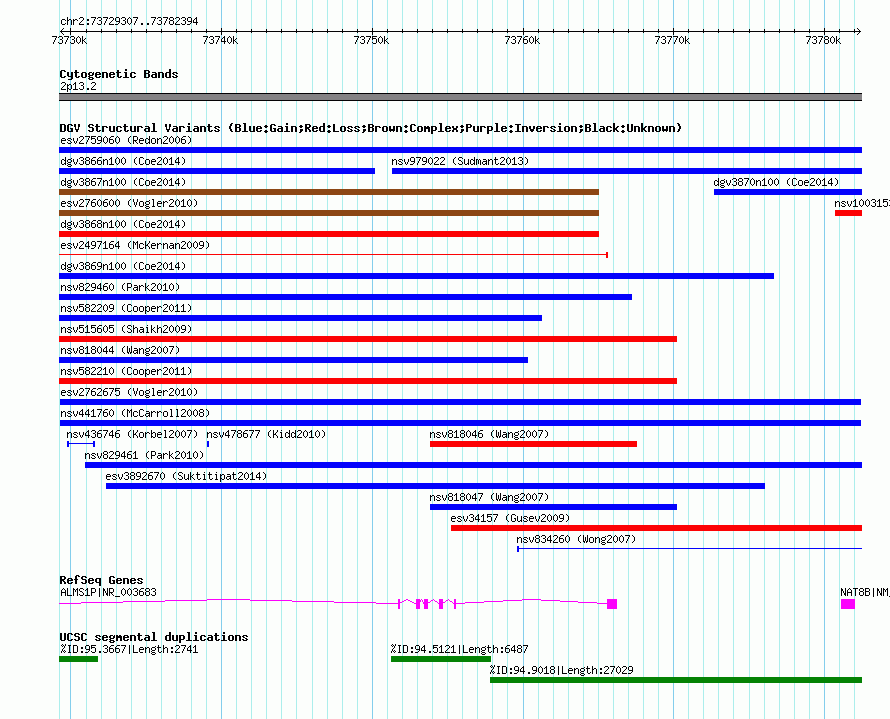
Task: Select the blue bar under nsv818047
Action: click(553, 507)
